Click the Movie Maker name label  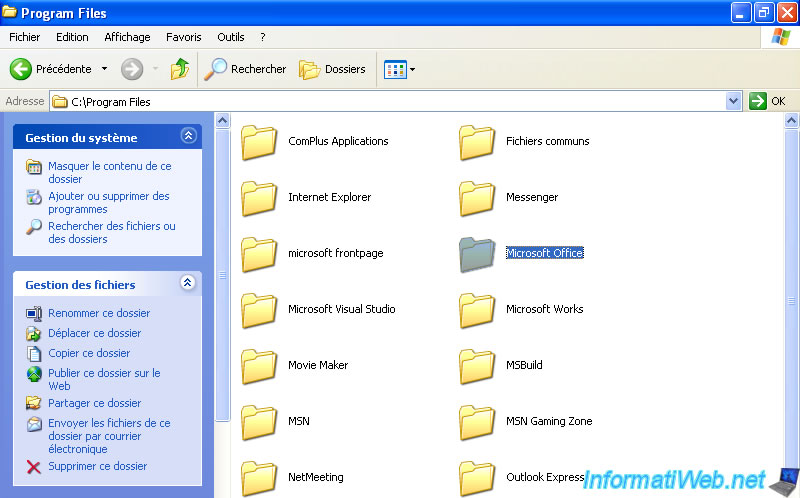[318, 365]
